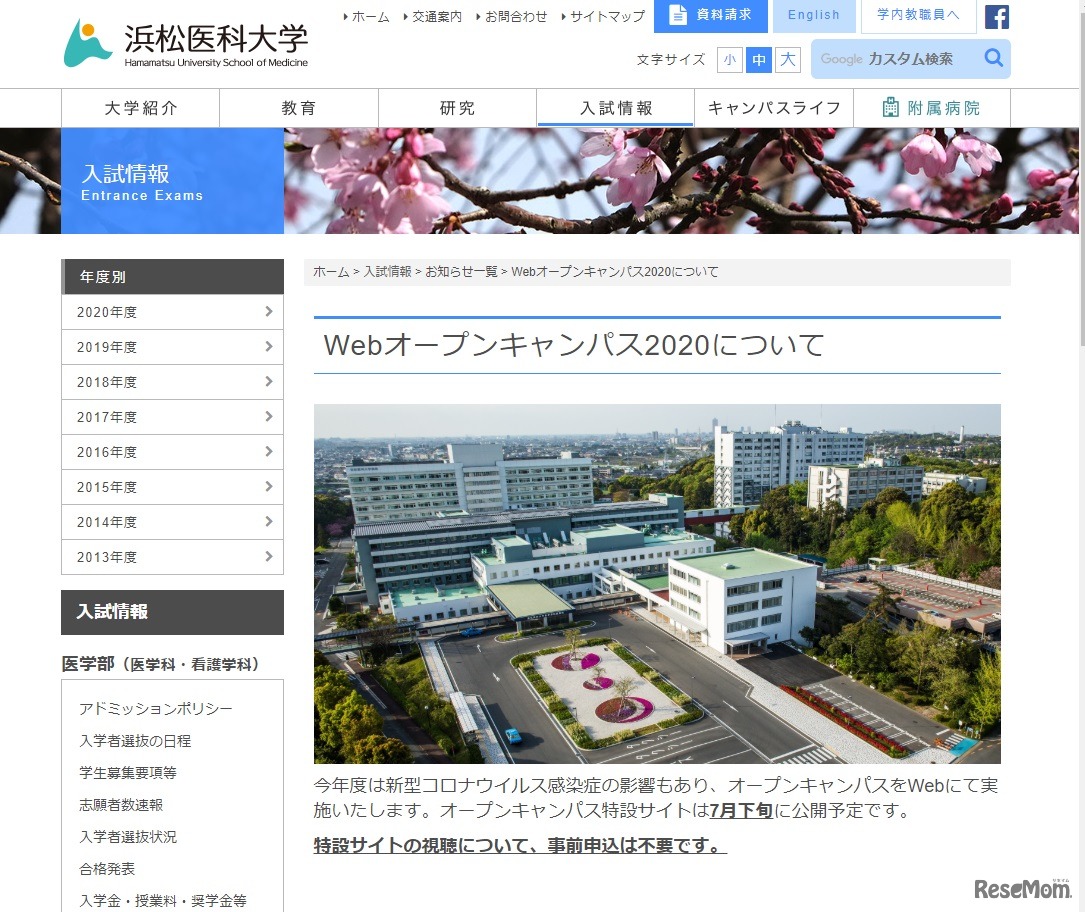Click the Facebook icon
This screenshot has height=912, width=1085.
996,16
